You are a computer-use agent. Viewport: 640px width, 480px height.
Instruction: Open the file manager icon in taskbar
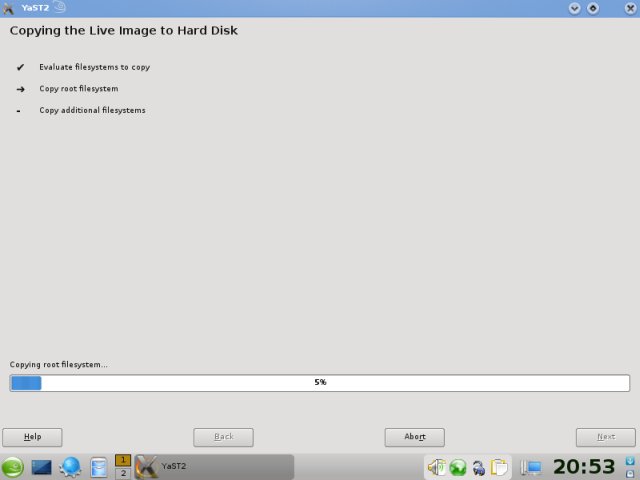point(98,467)
